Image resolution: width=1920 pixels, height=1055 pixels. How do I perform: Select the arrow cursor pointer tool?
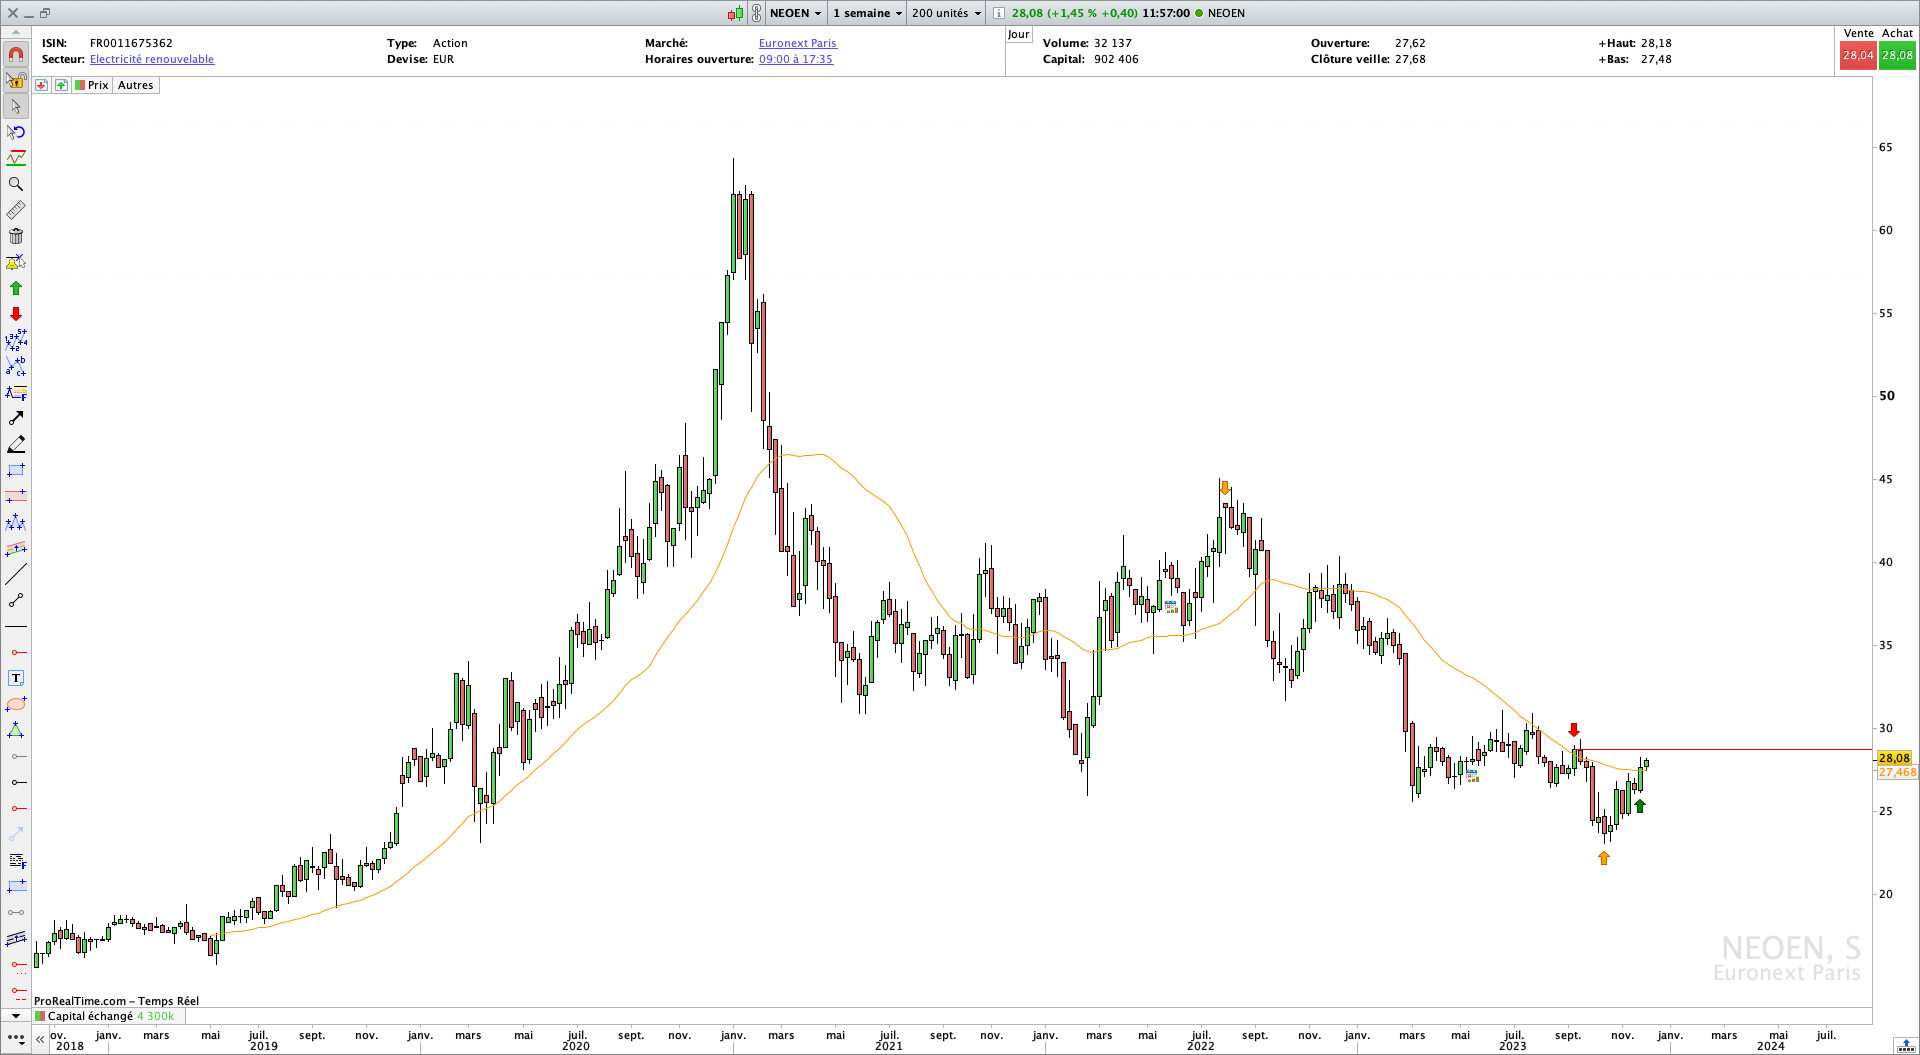click(16, 106)
